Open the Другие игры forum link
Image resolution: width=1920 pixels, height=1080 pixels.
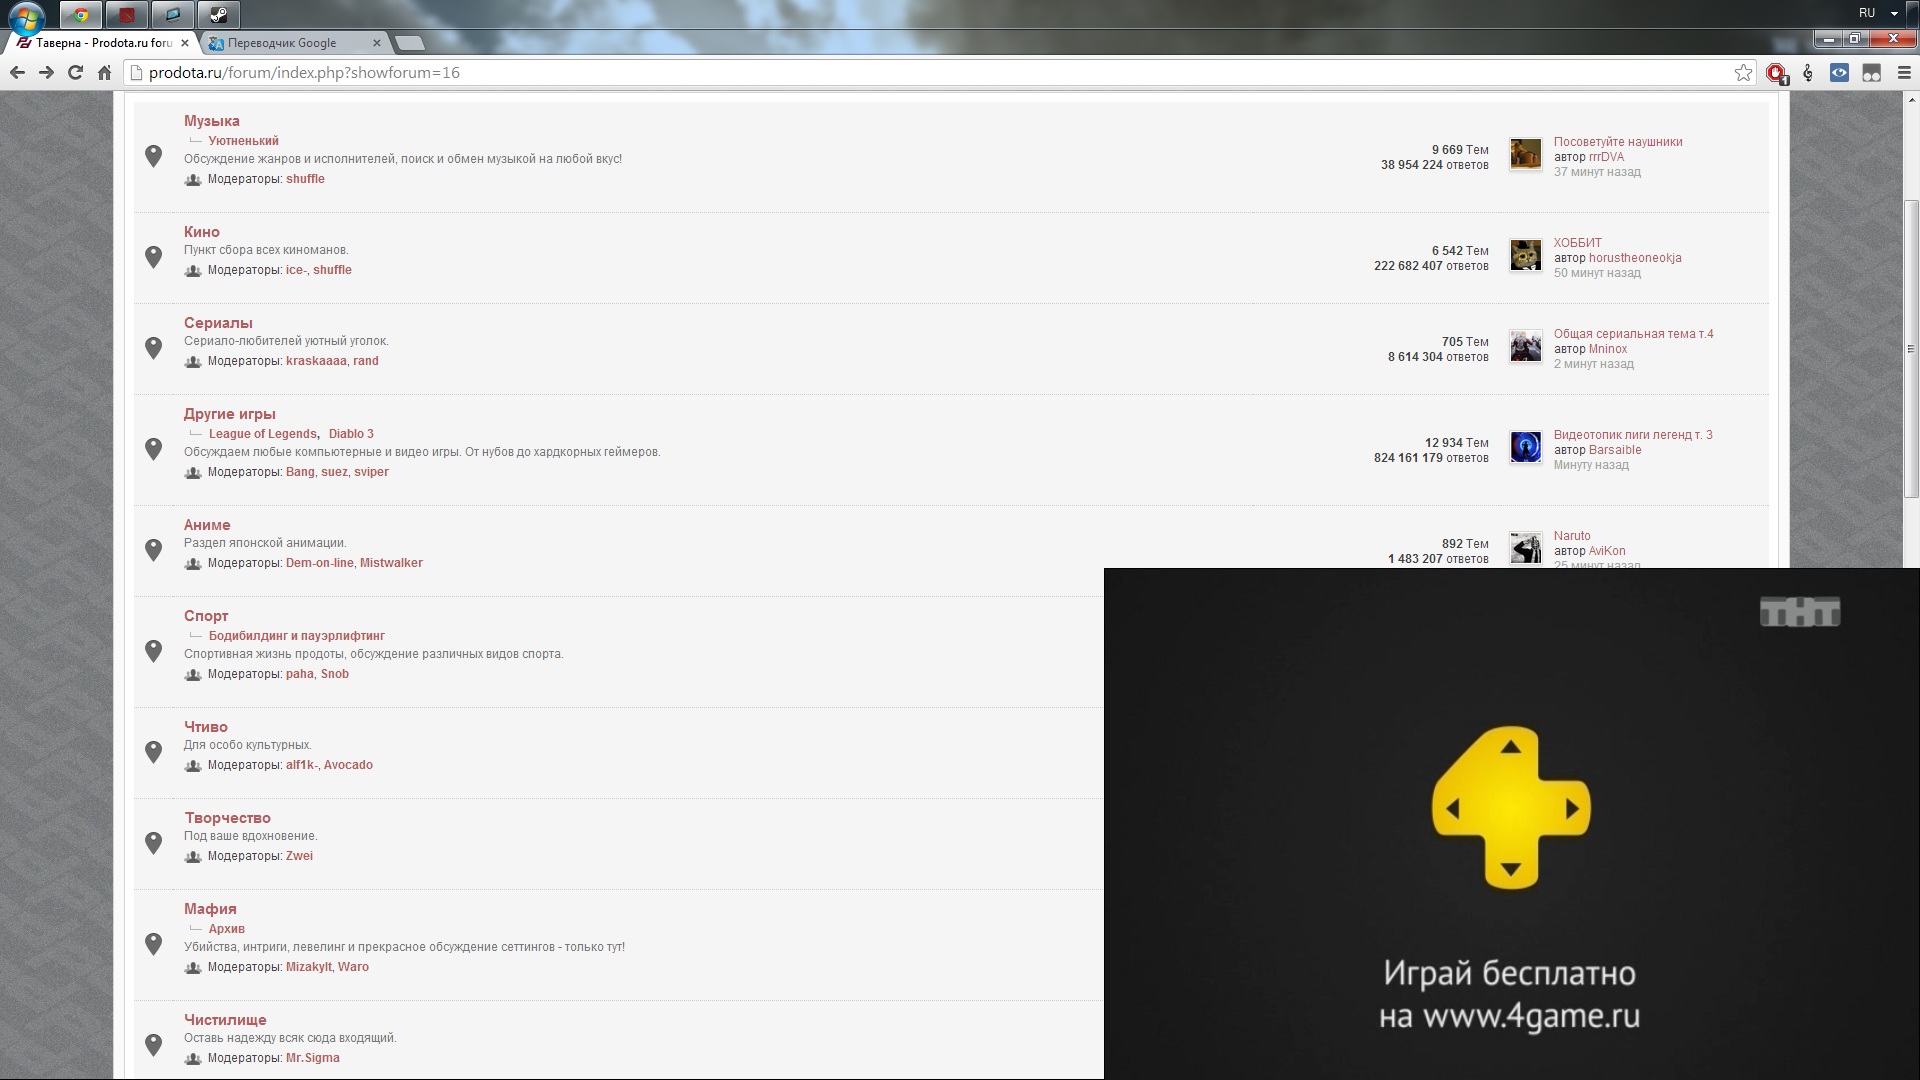point(229,414)
